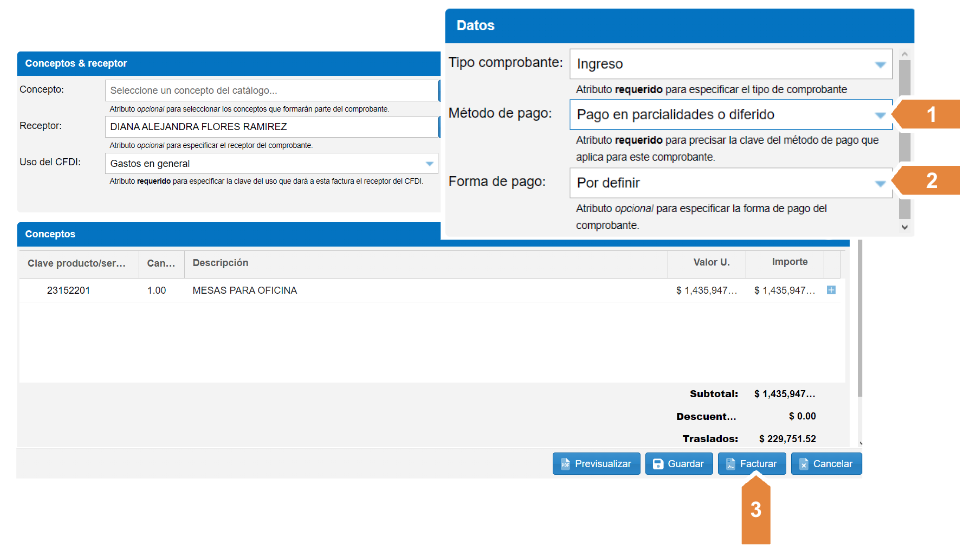
Task: Click the PDF icon on the Previsualizar button
Action: [x=565, y=464]
